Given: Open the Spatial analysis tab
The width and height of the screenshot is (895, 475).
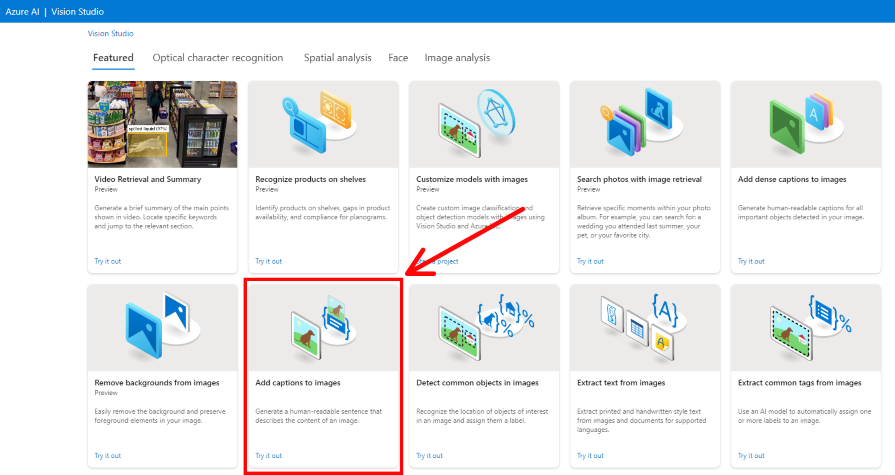Looking at the screenshot, I should click(337, 58).
